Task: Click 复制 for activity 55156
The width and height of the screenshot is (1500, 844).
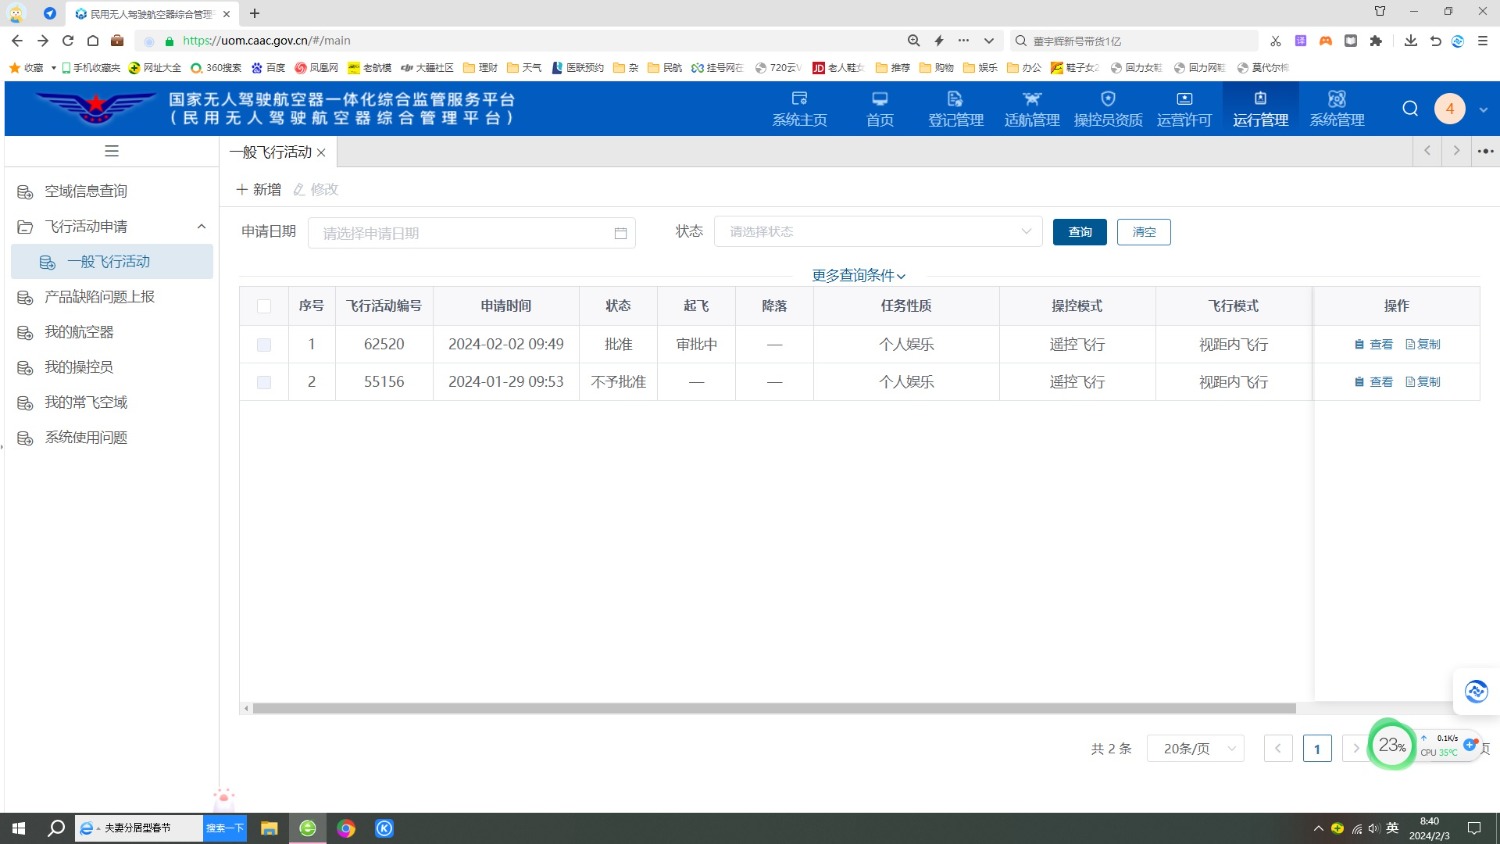Action: (1423, 382)
